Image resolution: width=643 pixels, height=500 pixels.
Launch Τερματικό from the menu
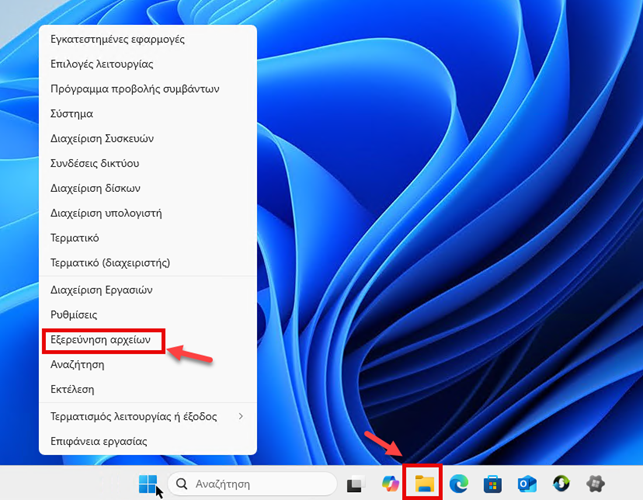148,238
